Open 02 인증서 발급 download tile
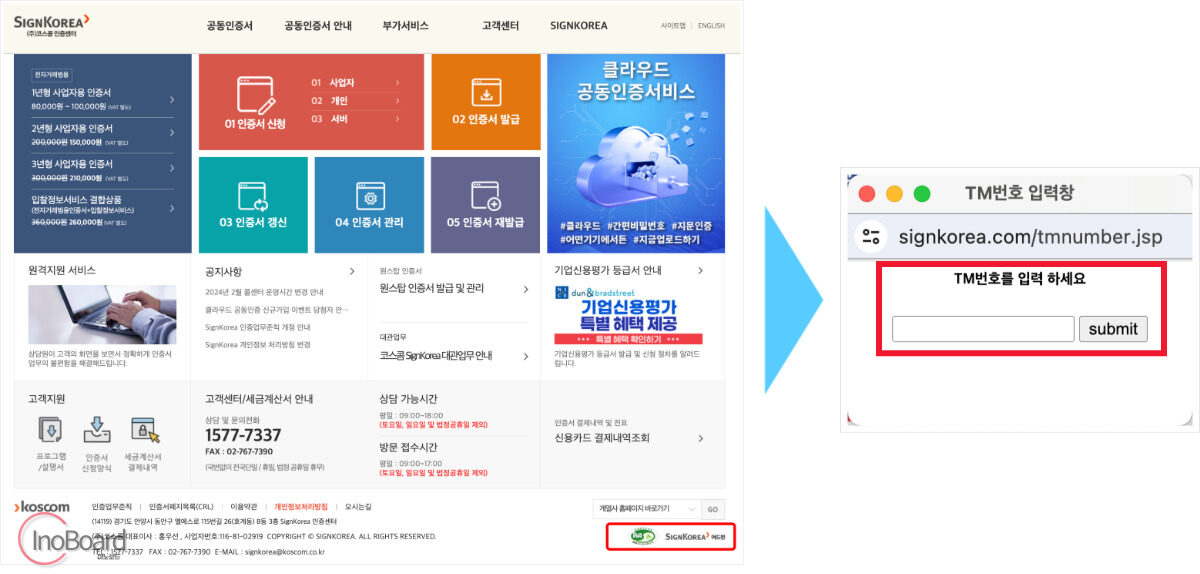 click(486, 101)
